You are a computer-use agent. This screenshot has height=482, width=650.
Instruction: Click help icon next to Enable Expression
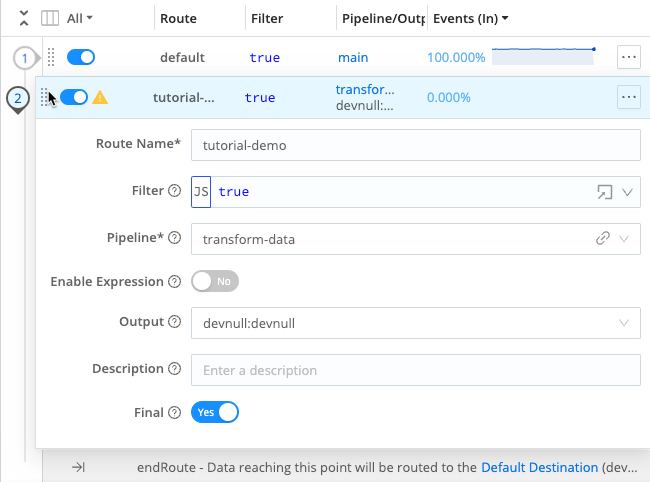coord(174,282)
